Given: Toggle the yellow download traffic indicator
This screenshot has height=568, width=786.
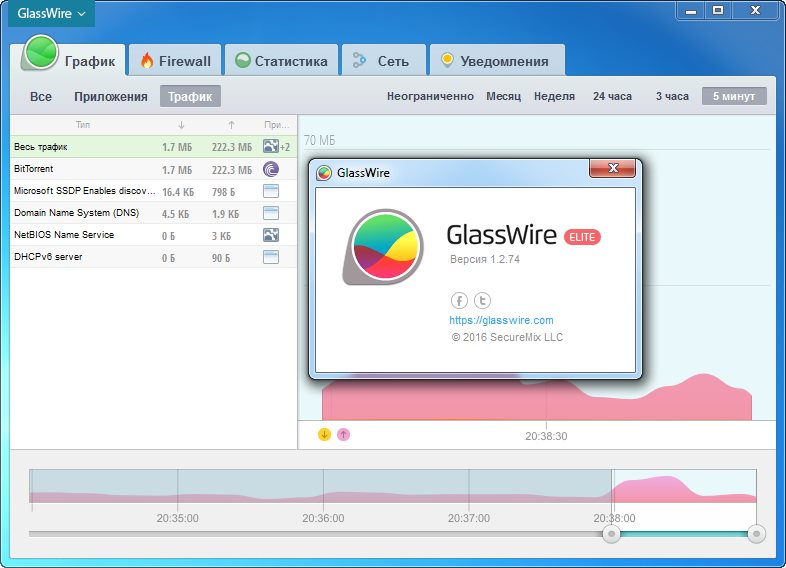Looking at the screenshot, I should (324, 434).
